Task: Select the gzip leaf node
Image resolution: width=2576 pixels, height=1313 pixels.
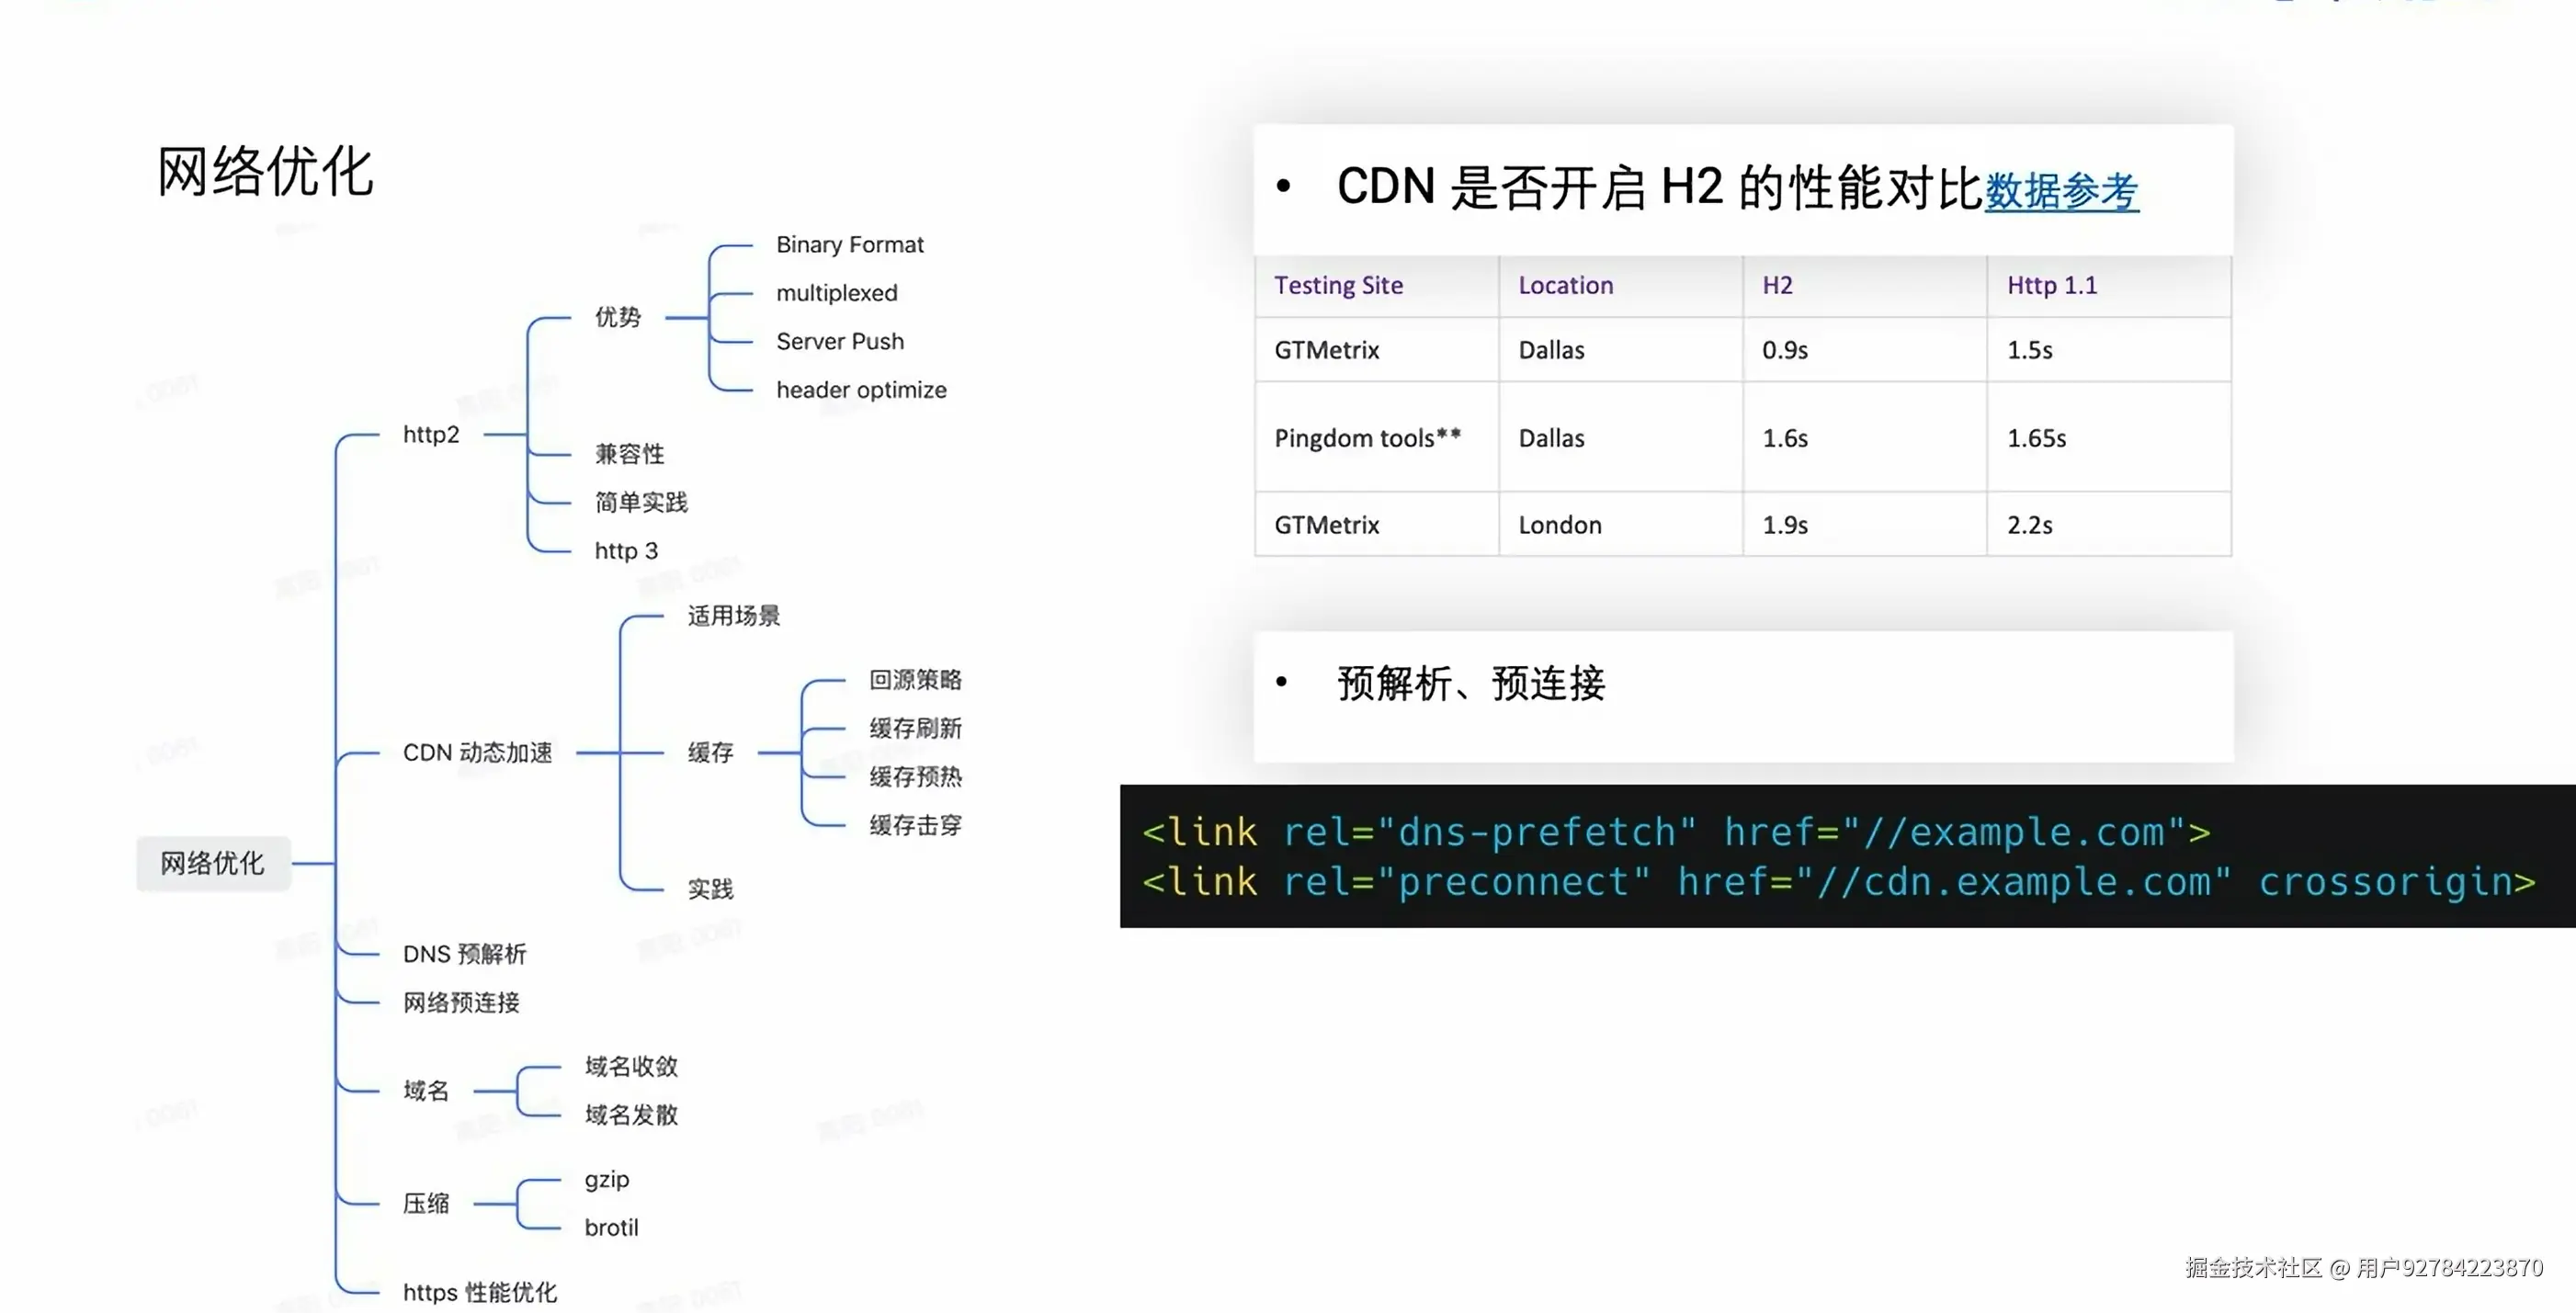Action: click(606, 1180)
